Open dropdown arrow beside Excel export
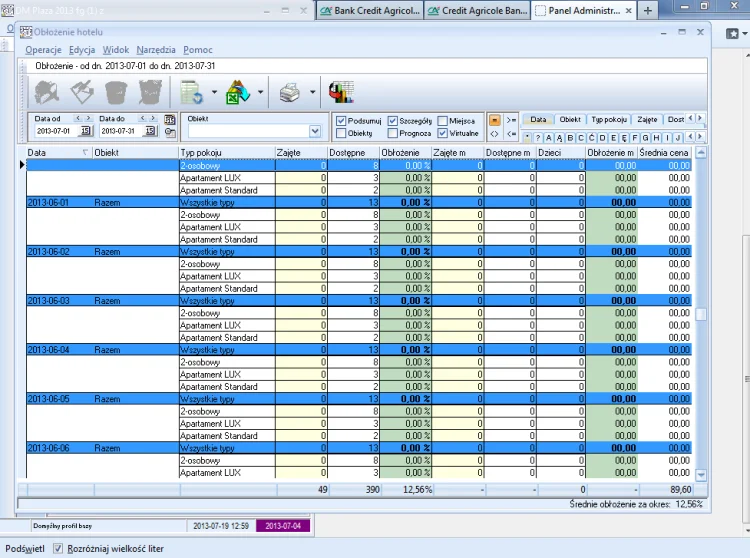750x558 pixels. tap(261, 93)
